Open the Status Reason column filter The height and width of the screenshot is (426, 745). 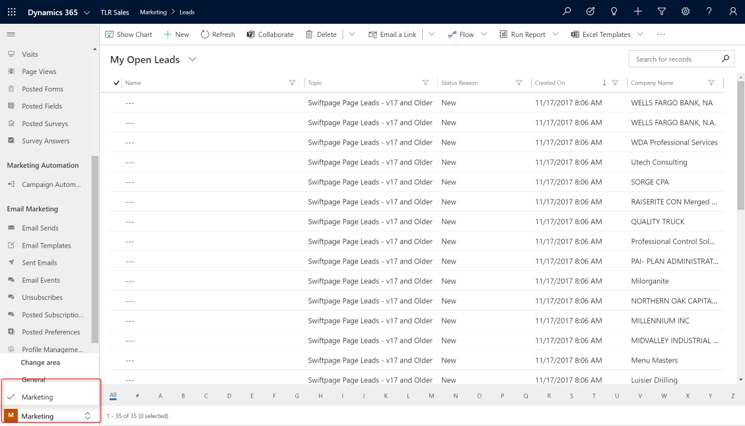point(519,83)
